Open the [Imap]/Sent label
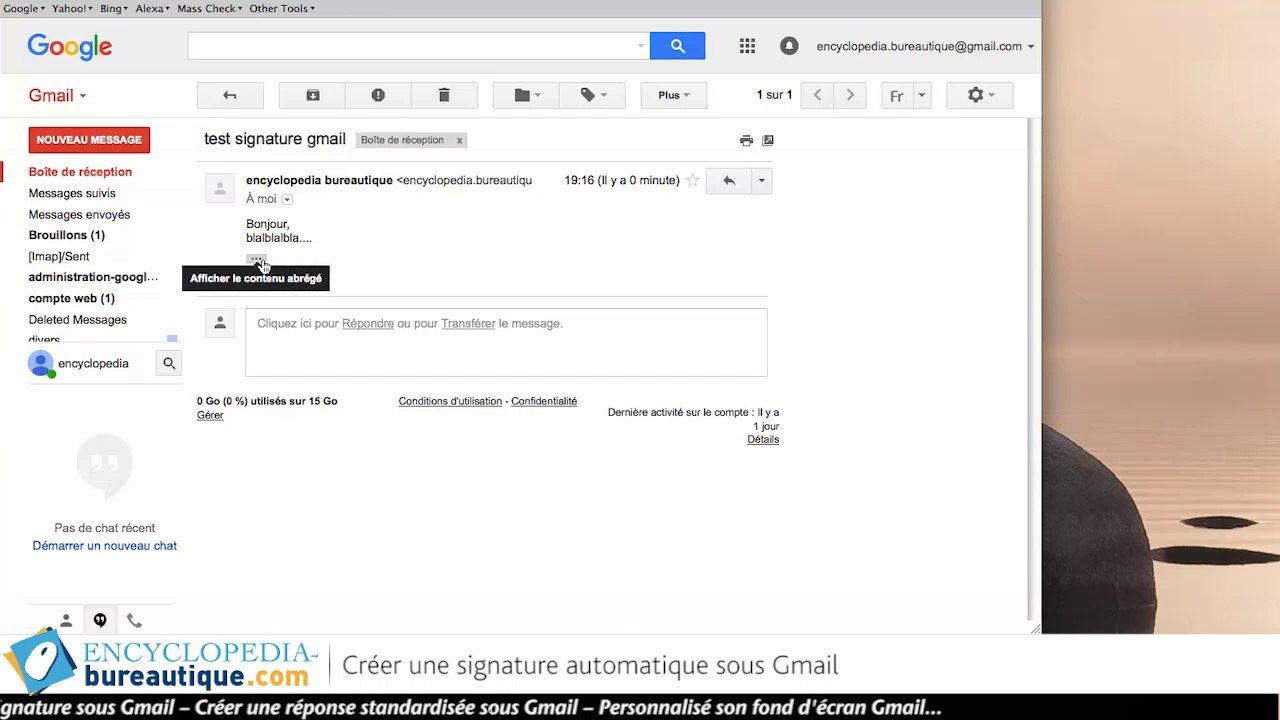The width and height of the screenshot is (1280, 720). point(59,256)
